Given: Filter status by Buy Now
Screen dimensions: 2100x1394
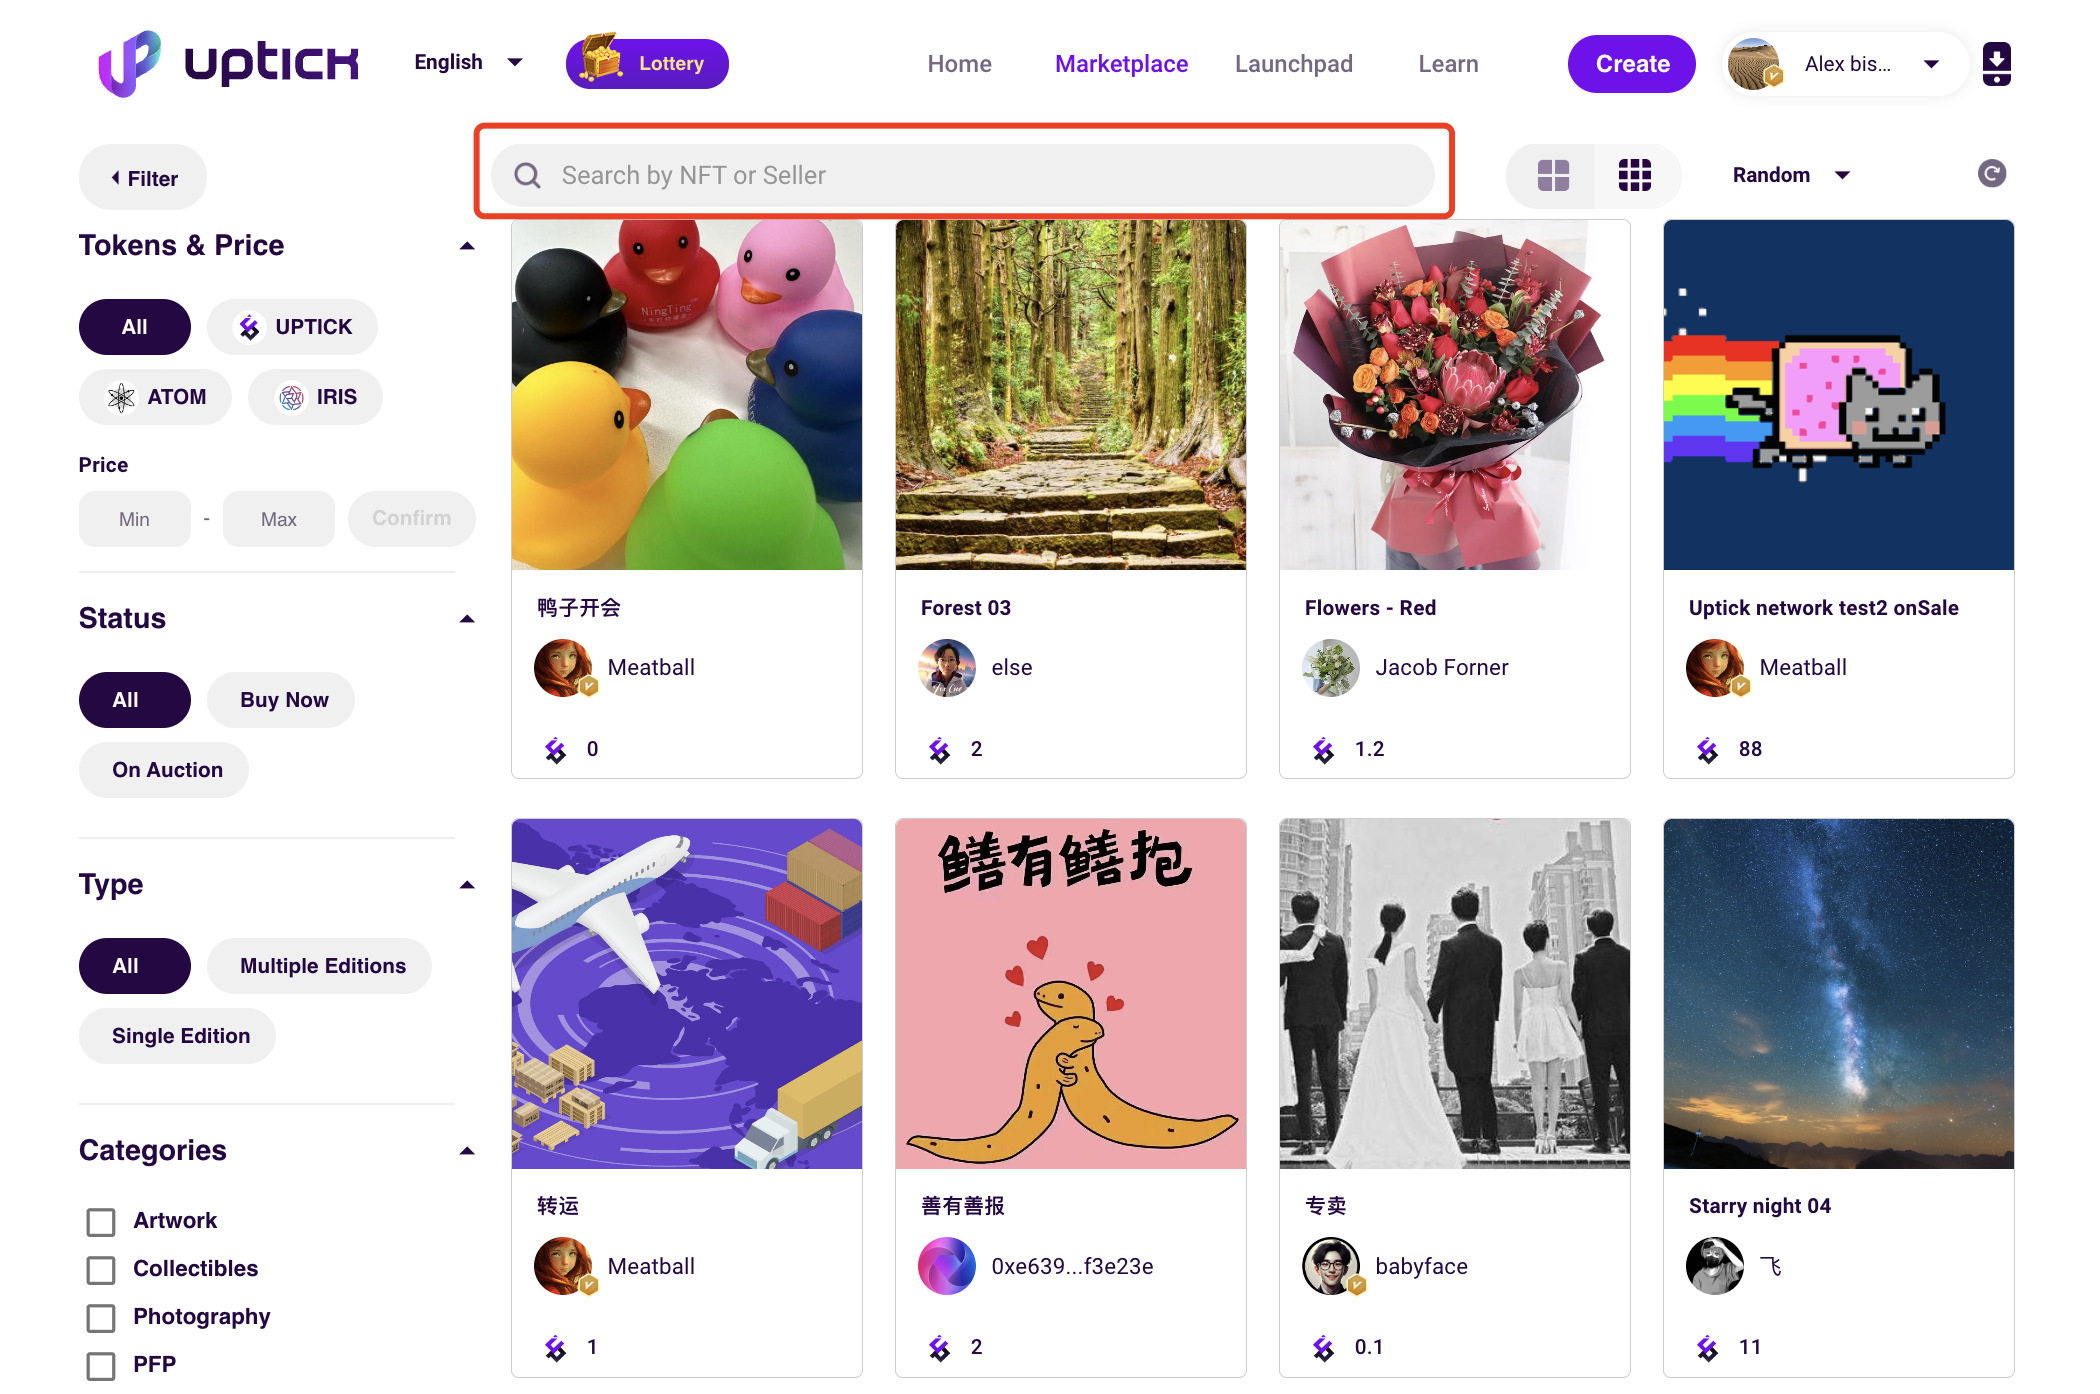Looking at the screenshot, I should pyautogui.click(x=283, y=700).
